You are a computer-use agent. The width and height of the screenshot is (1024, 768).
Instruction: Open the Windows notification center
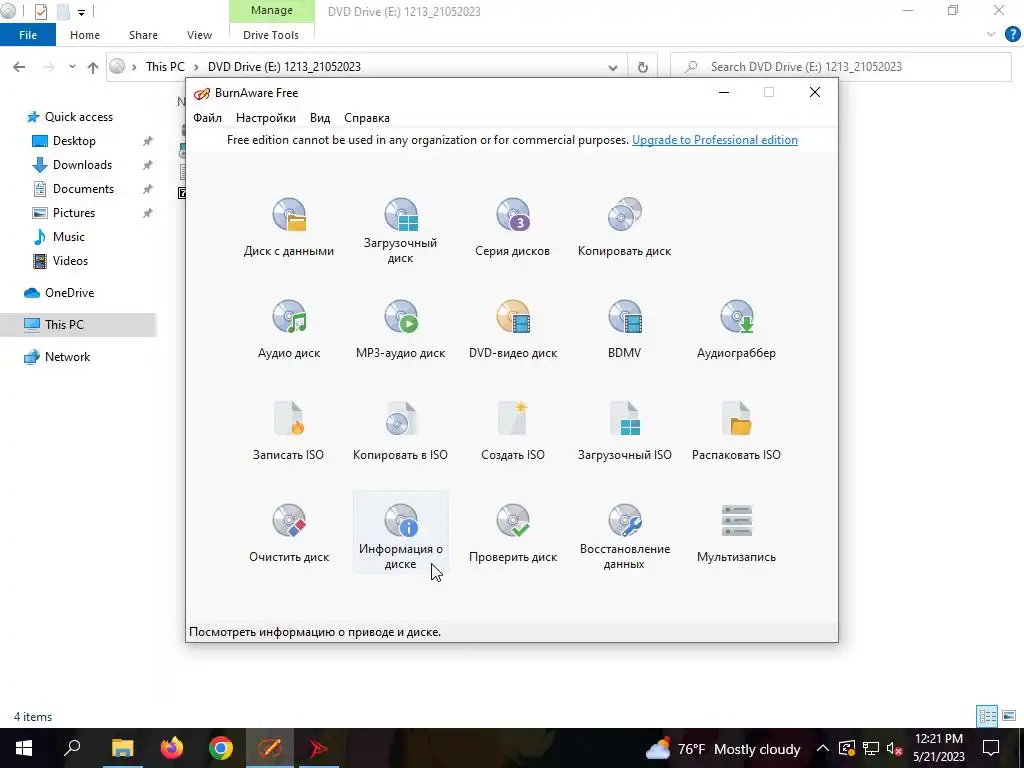(991, 748)
